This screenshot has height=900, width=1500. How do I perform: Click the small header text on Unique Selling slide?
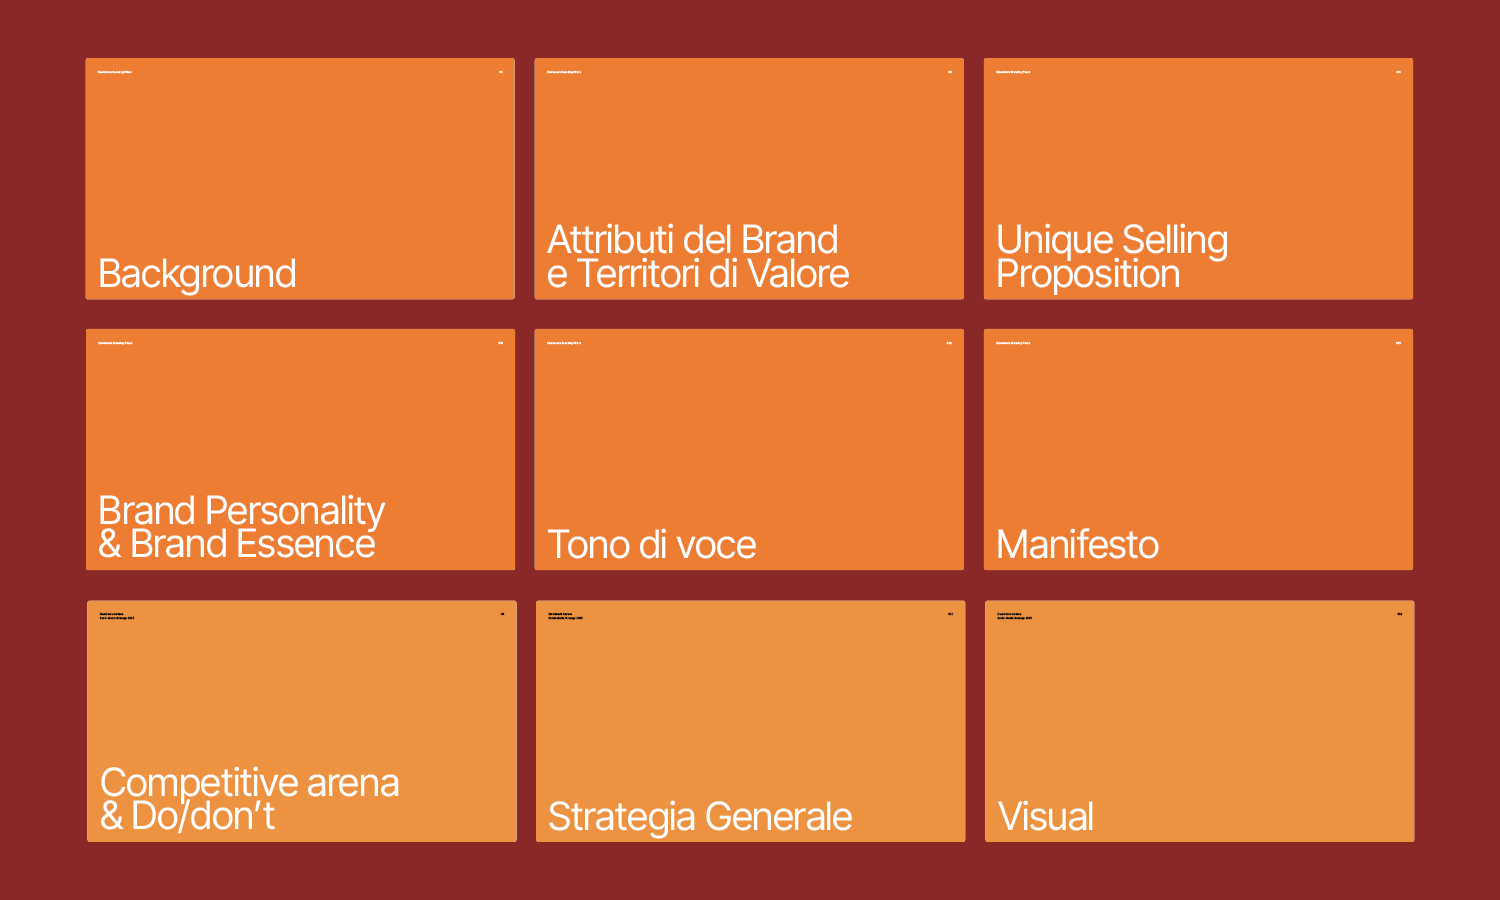pos(1013,72)
